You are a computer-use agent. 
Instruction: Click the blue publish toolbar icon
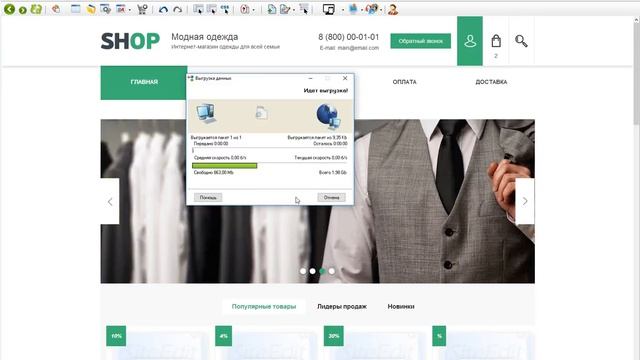353,9
